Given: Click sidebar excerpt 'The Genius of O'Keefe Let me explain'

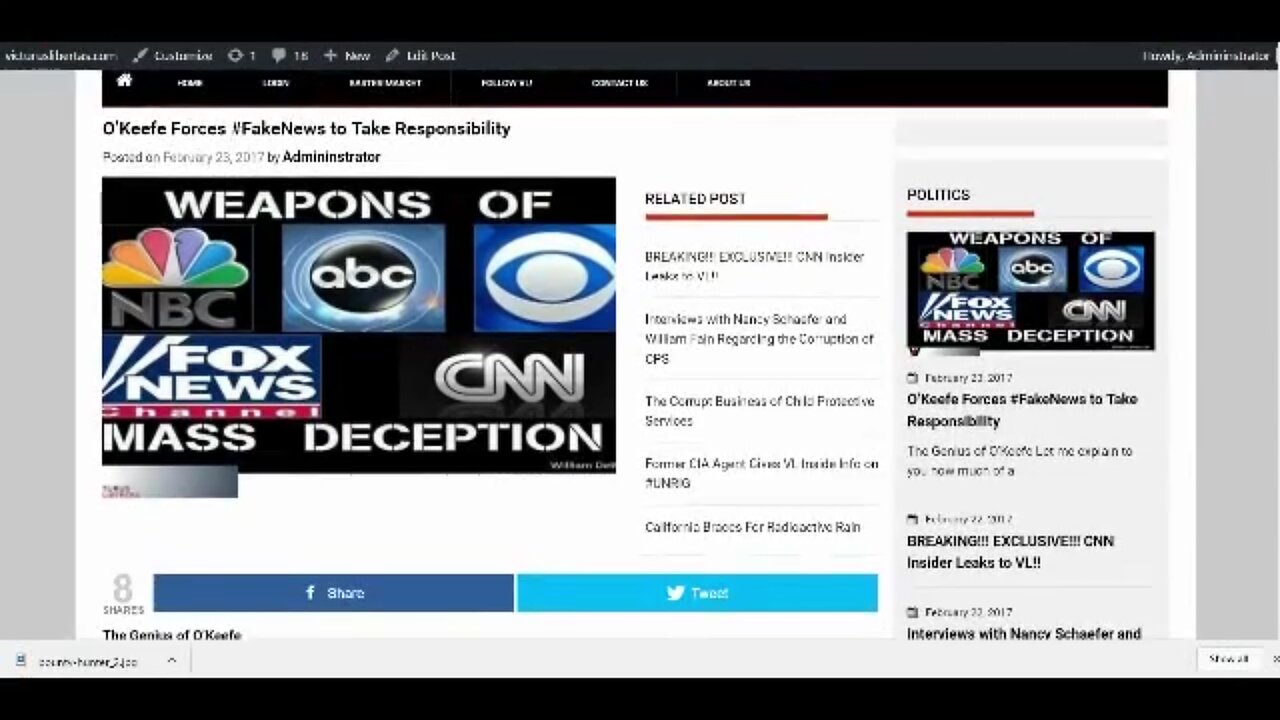Looking at the screenshot, I should click(1019, 461).
